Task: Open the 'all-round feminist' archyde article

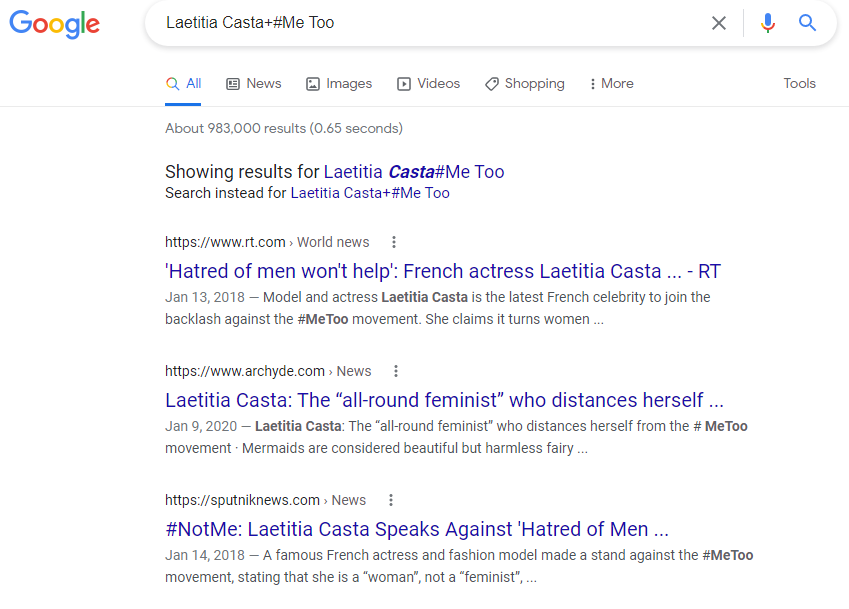Action: tap(444, 400)
